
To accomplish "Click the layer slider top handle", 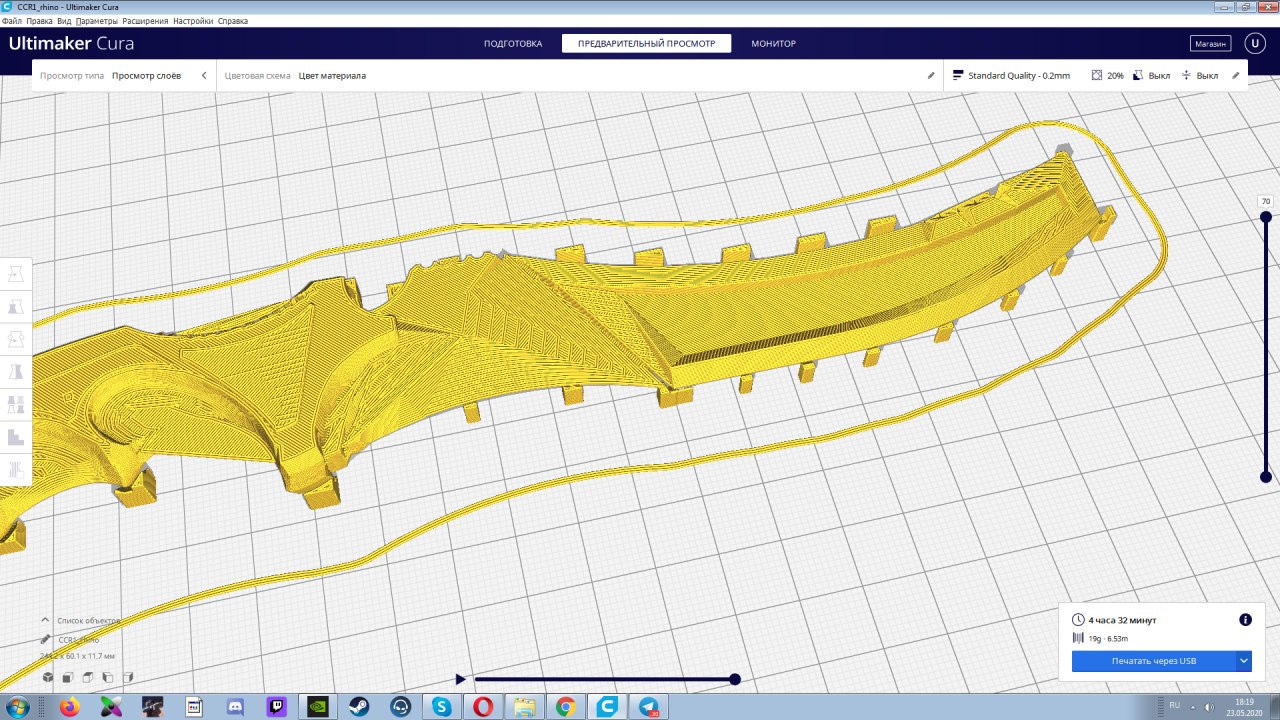I will click(1265, 217).
